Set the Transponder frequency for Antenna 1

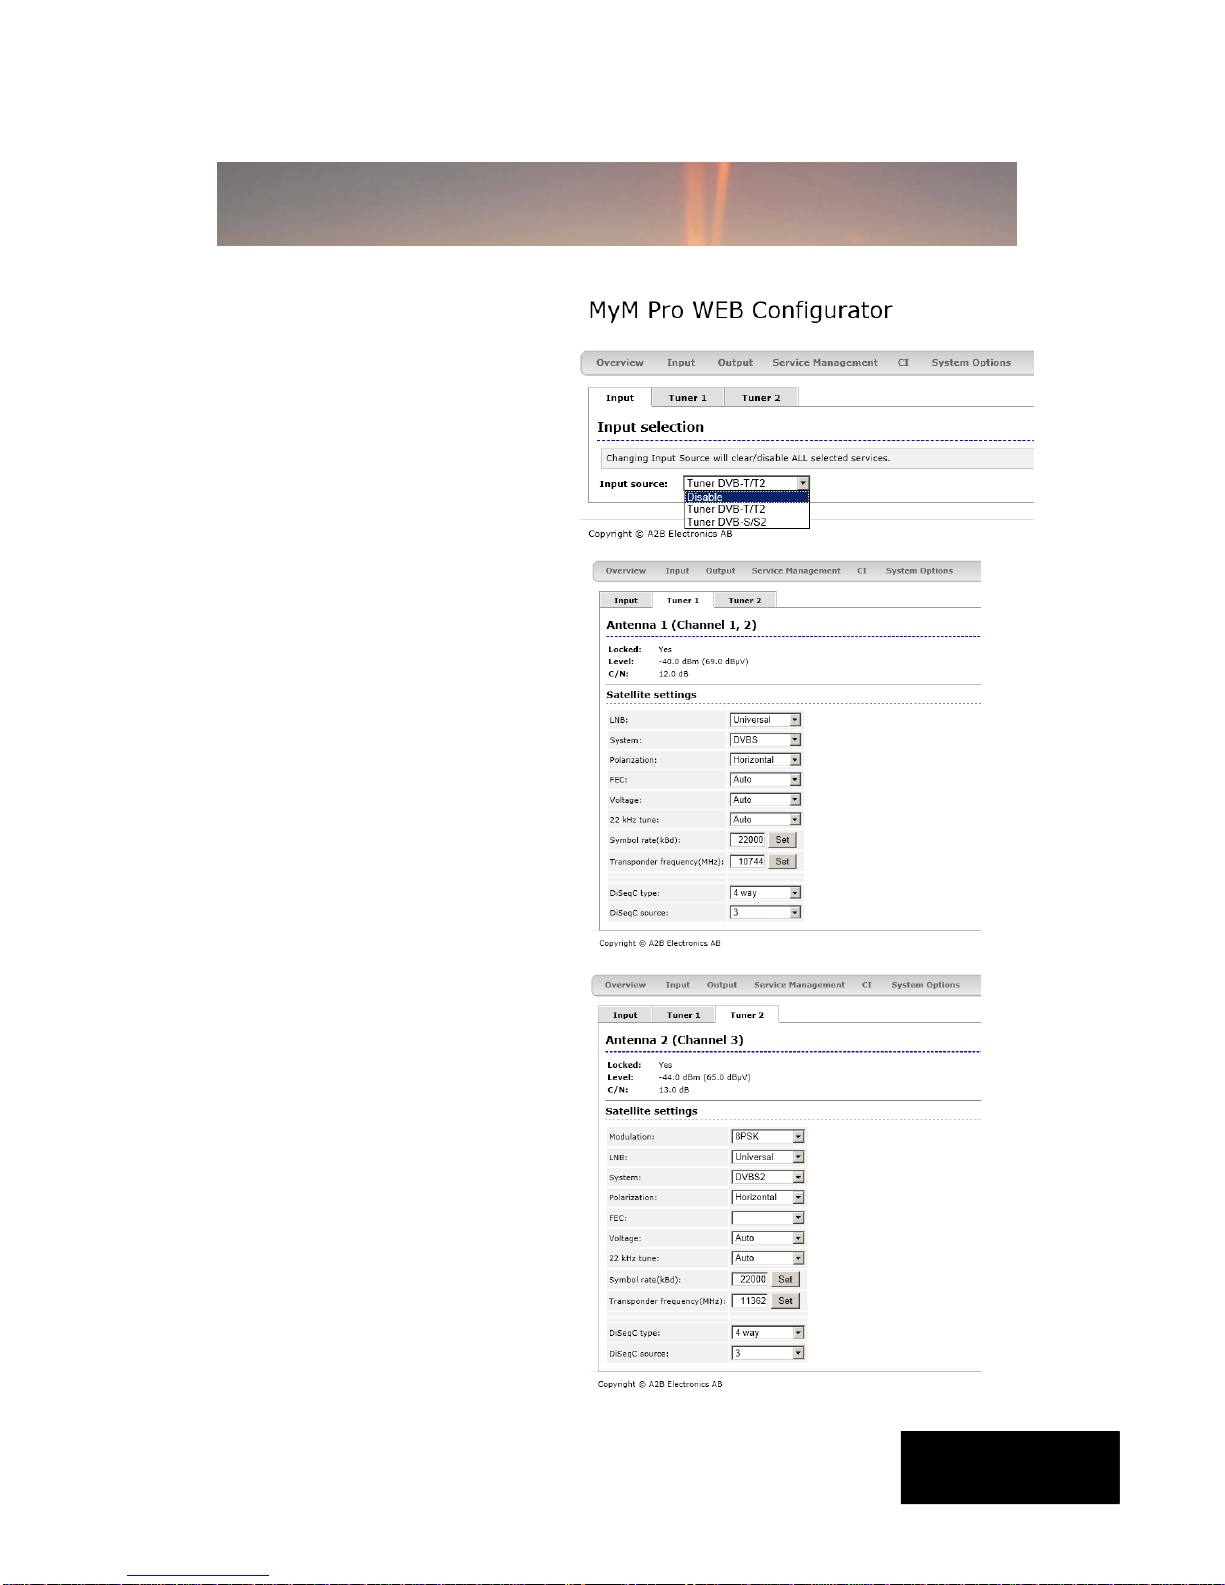tap(783, 861)
